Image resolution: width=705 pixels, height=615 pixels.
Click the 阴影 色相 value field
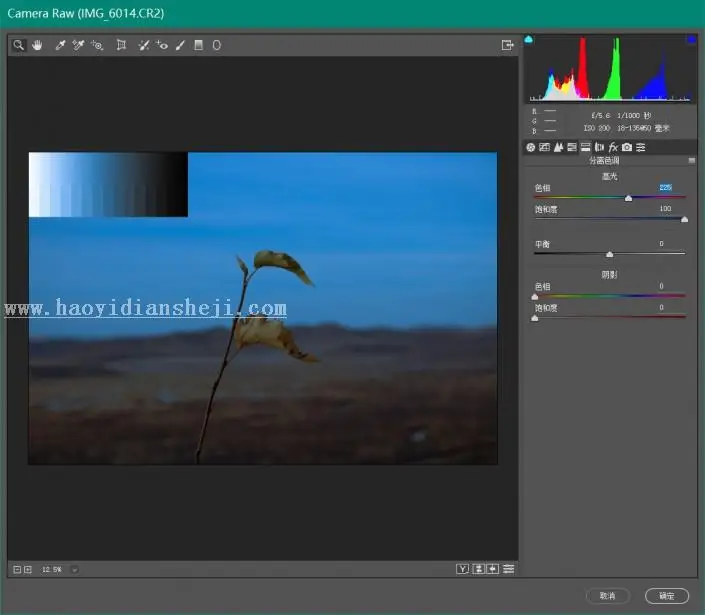click(x=661, y=286)
